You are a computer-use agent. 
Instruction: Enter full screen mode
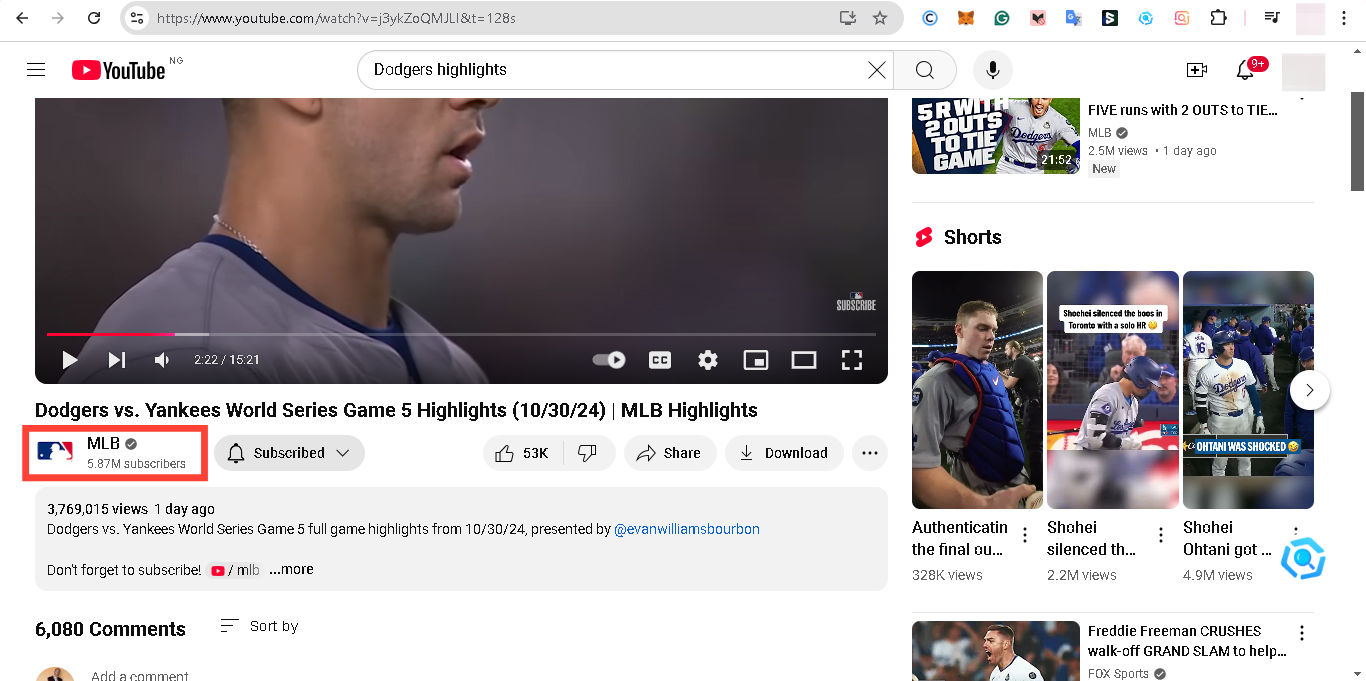[x=852, y=360]
